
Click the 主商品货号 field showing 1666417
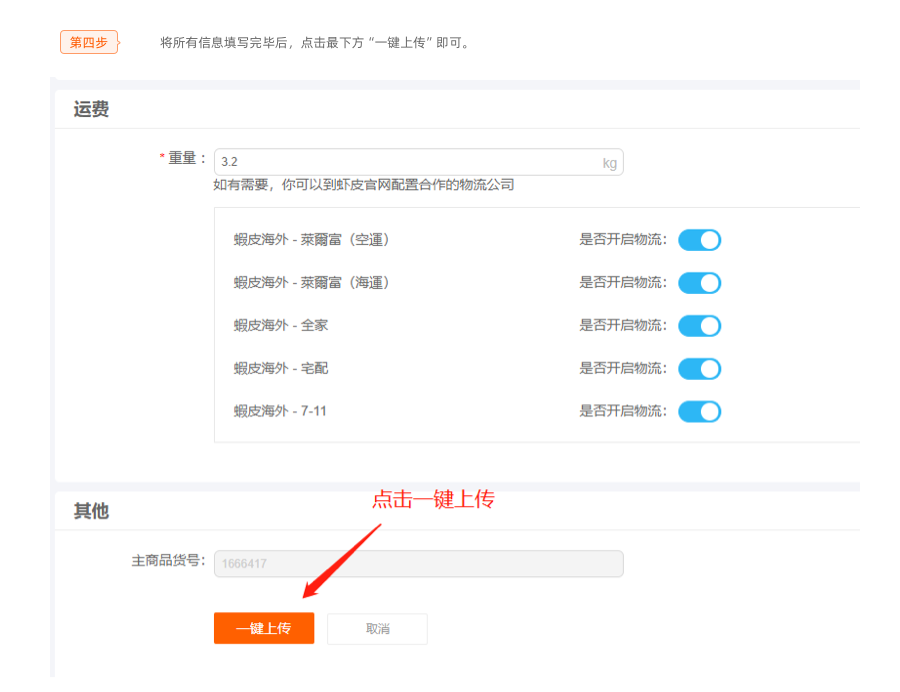pyautogui.click(x=418, y=563)
